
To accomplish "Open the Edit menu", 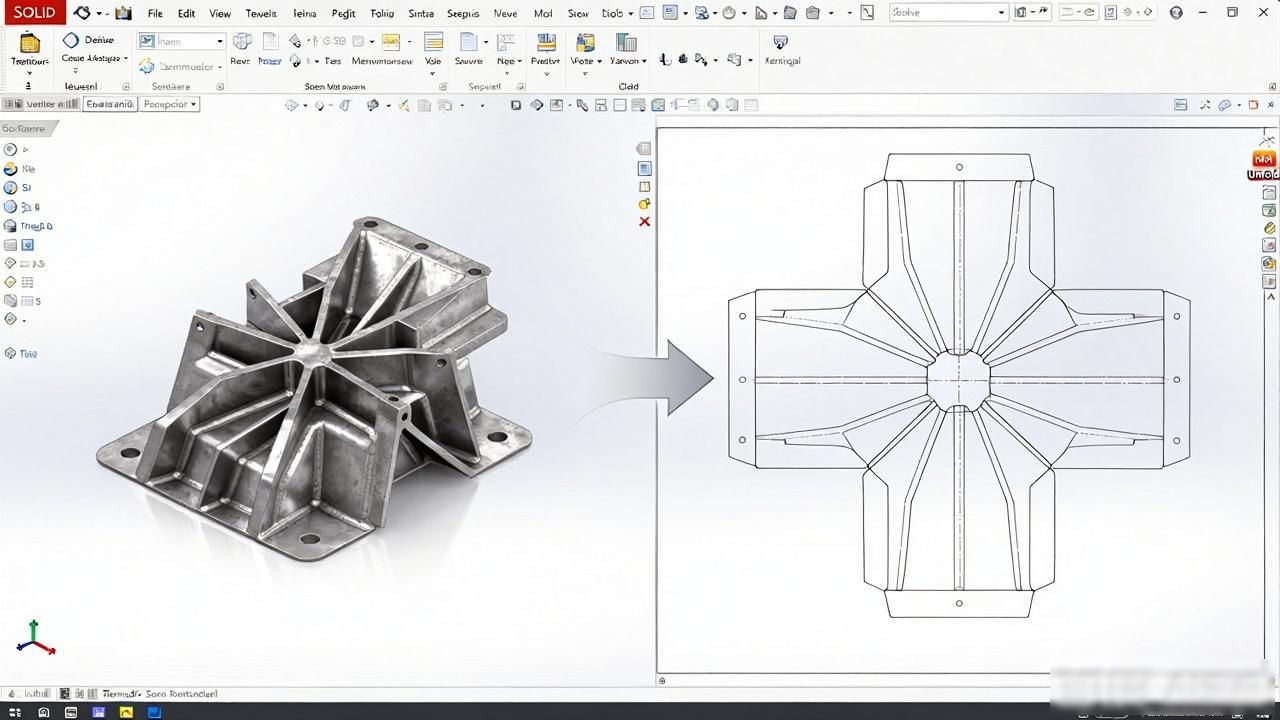I will [186, 14].
